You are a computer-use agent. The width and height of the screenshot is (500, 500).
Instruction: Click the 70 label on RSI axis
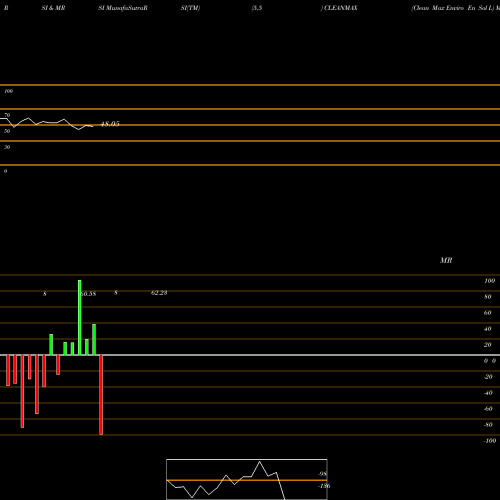(7, 115)
